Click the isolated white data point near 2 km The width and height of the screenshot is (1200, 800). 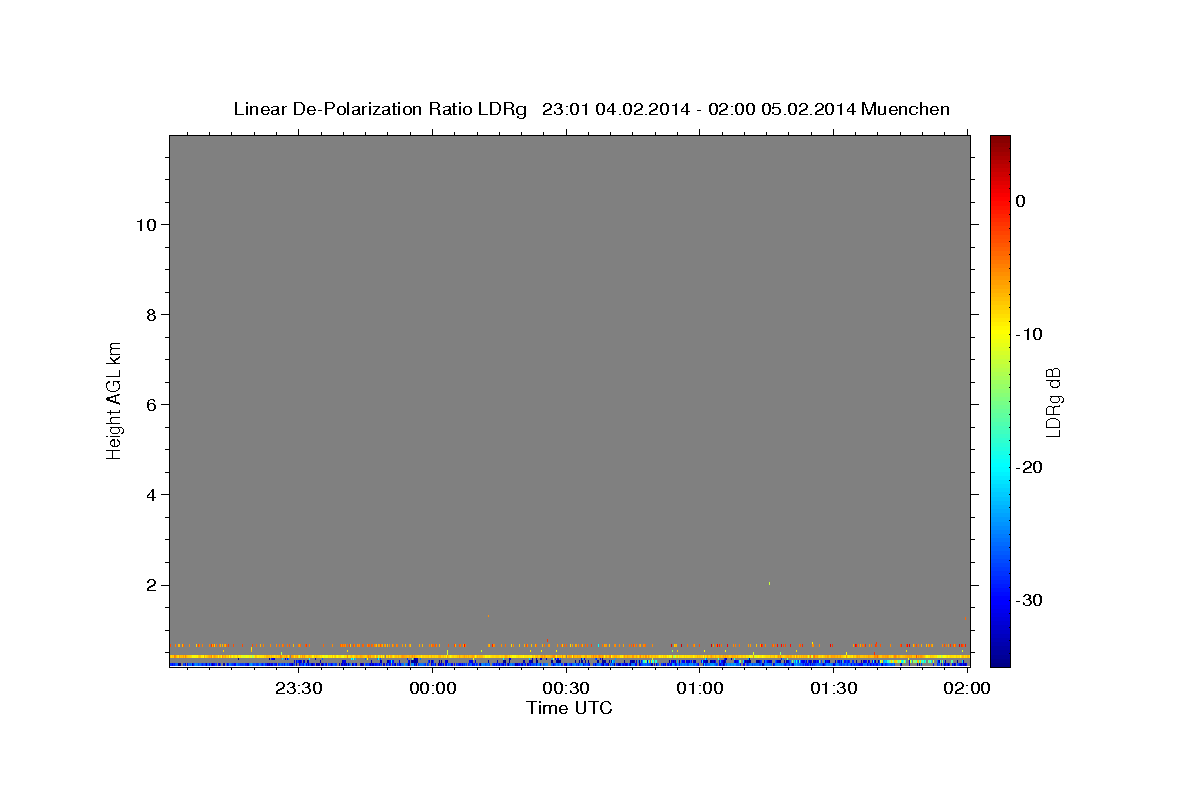point(769,583)
